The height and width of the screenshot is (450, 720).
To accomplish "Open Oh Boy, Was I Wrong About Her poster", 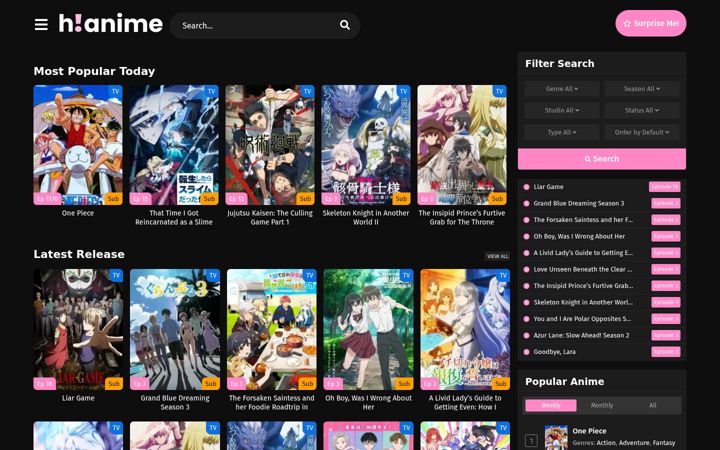I will [368, 329].
